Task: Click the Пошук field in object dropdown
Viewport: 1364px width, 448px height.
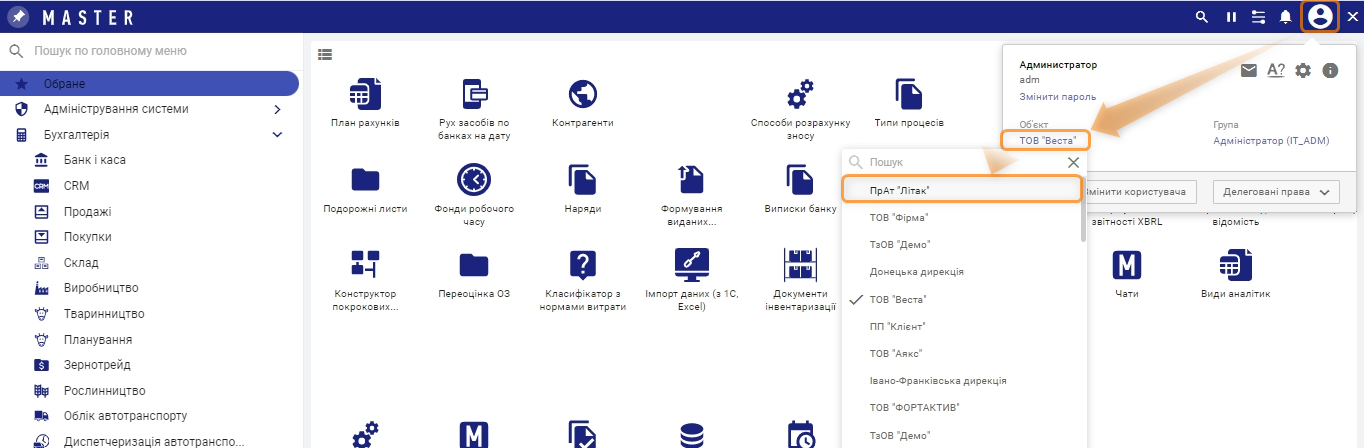Action: coord(960,162)
